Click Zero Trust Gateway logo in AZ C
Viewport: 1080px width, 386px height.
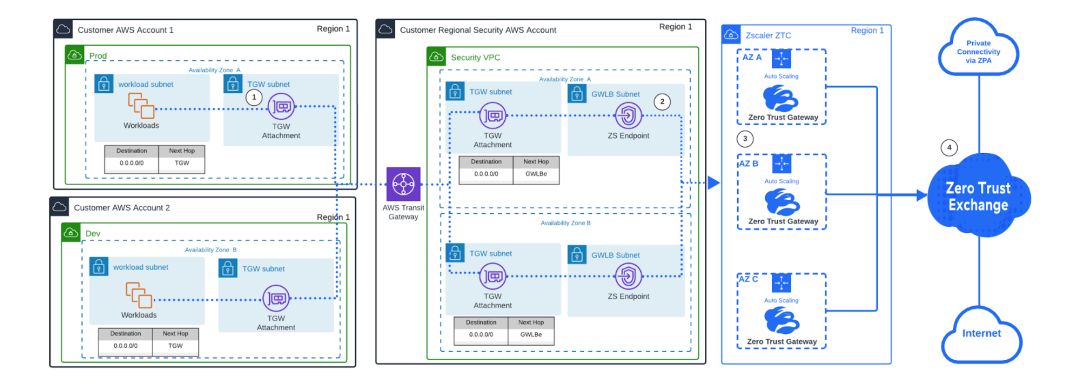781,321
